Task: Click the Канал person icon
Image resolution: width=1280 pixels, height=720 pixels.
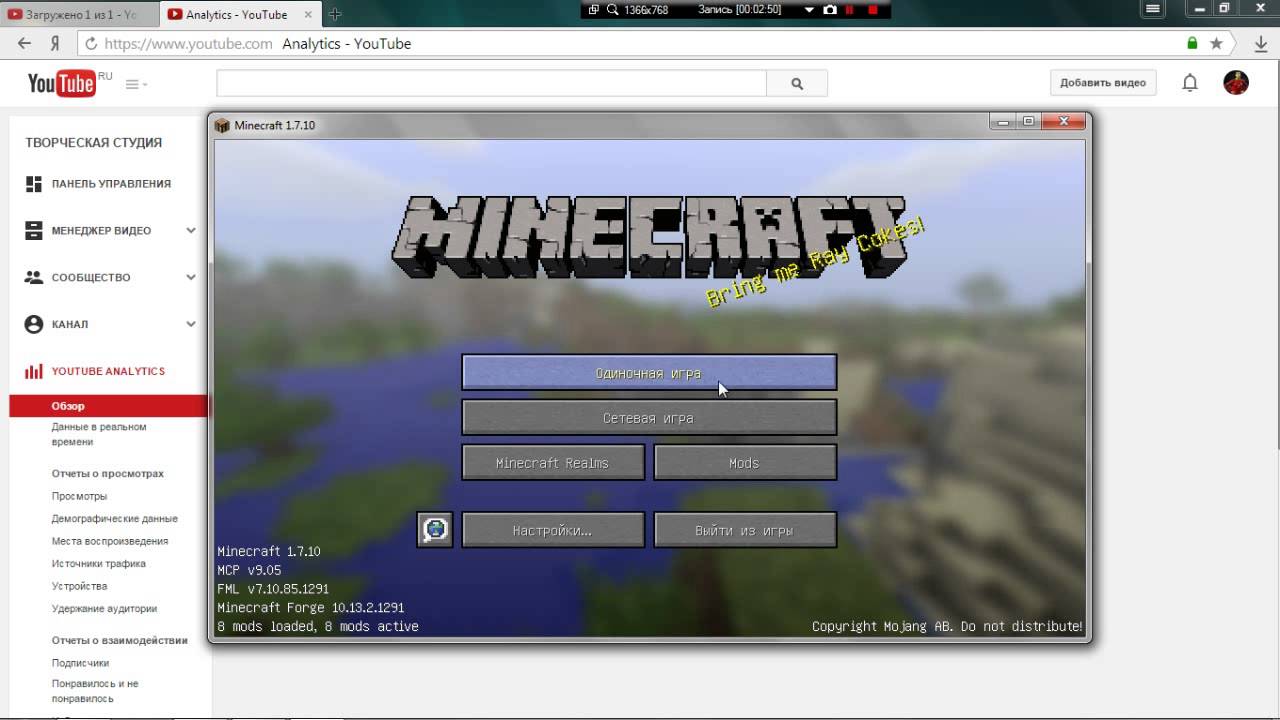Action: click(34, 325)
